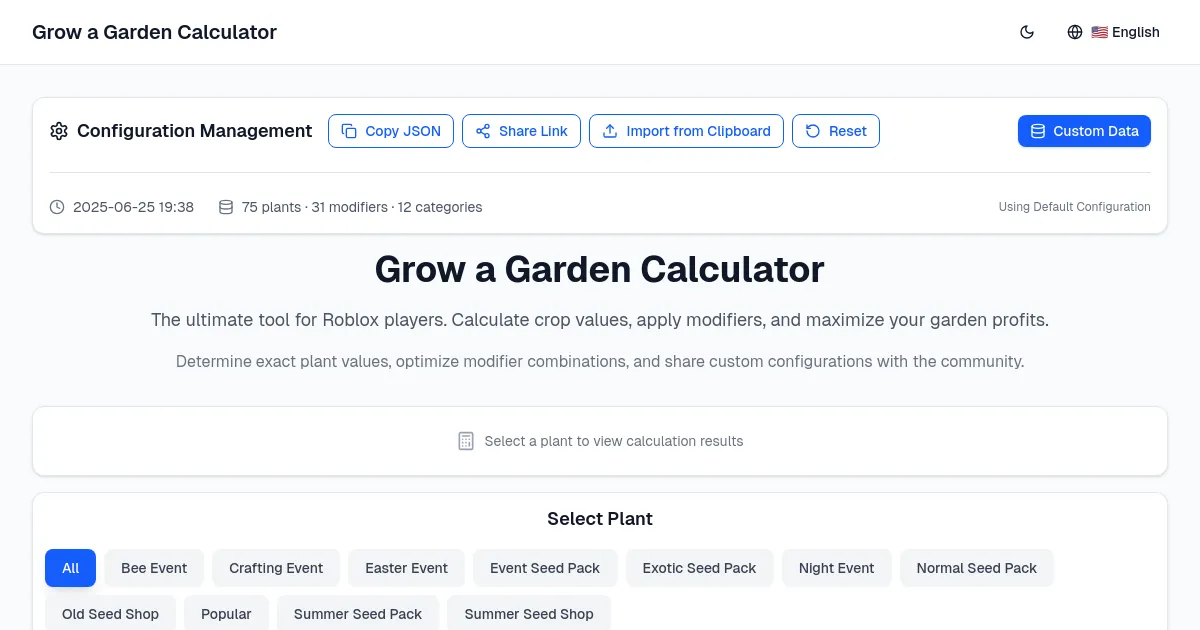Select the Summer Seed Shop tab
Viewport: 1200px width, 630px height.
click(x=529, y=613)
